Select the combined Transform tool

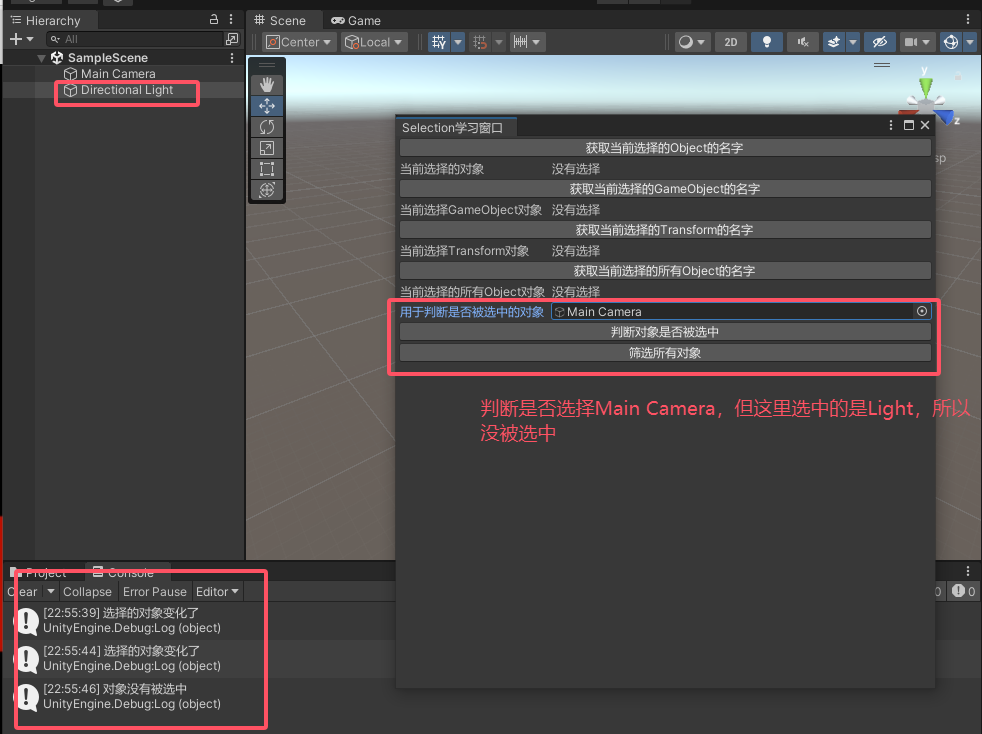(265, 189)
